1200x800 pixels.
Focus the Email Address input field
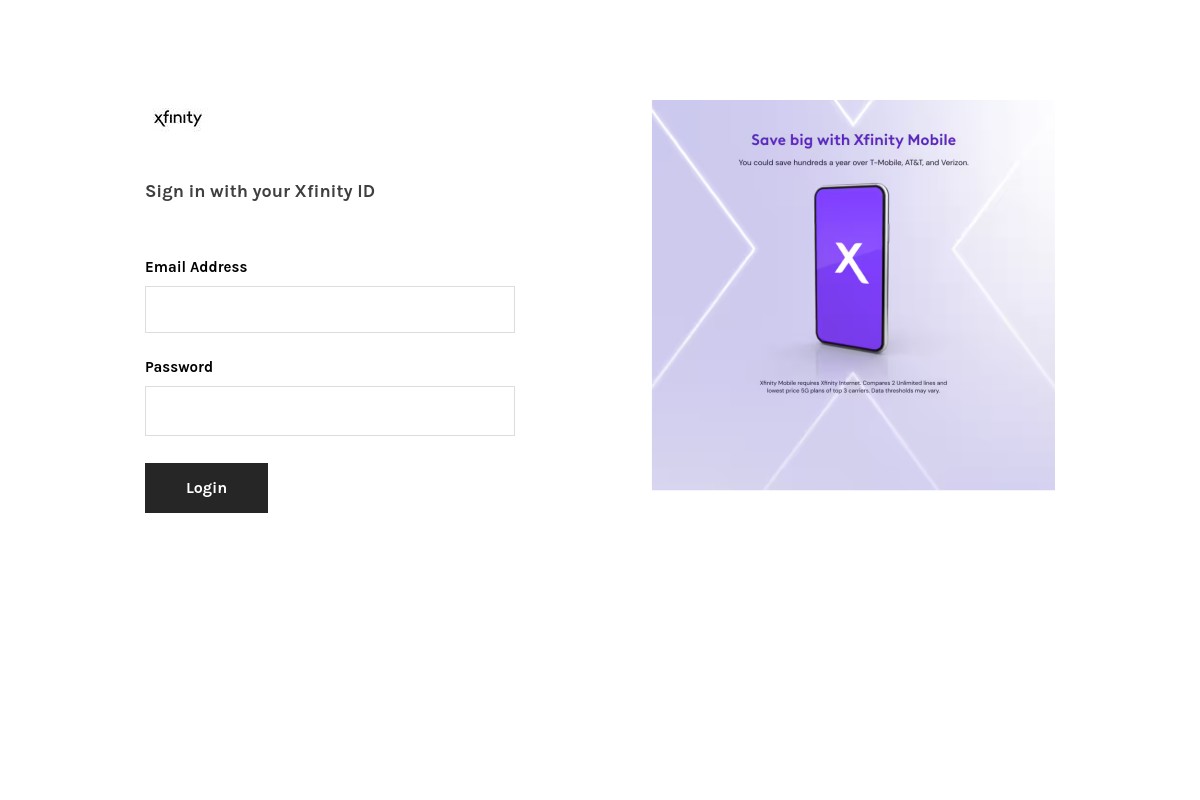pyautogui.click(x=330, y=310)
